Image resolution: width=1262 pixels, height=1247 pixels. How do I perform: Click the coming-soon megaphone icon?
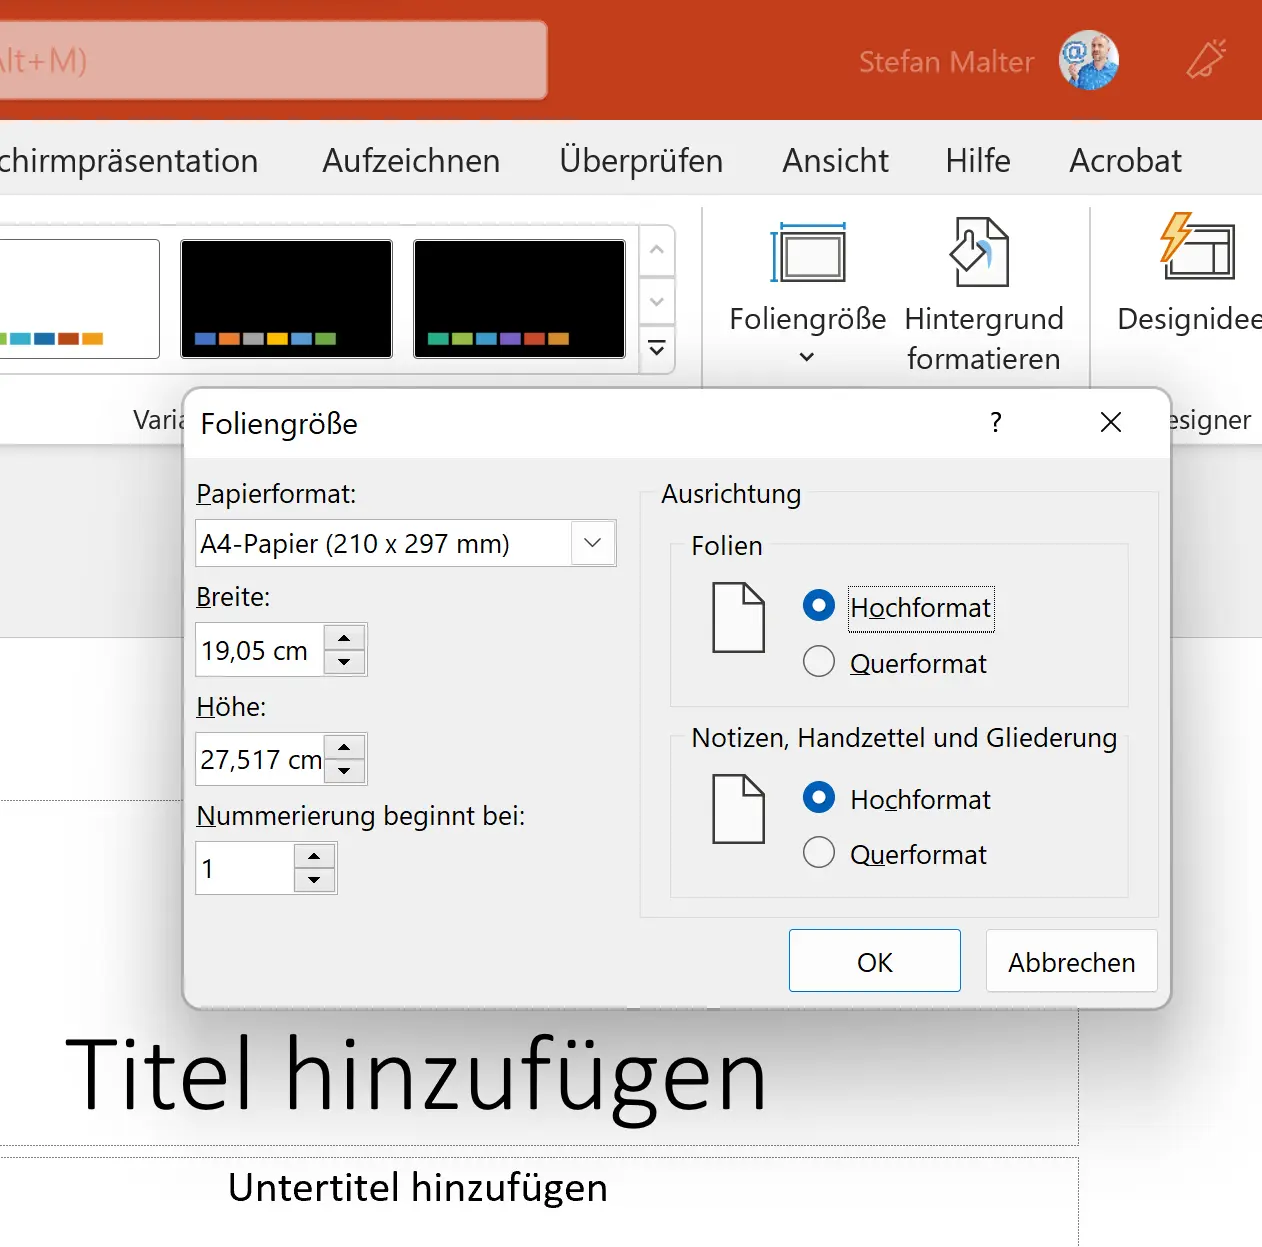pos(1206,60)
